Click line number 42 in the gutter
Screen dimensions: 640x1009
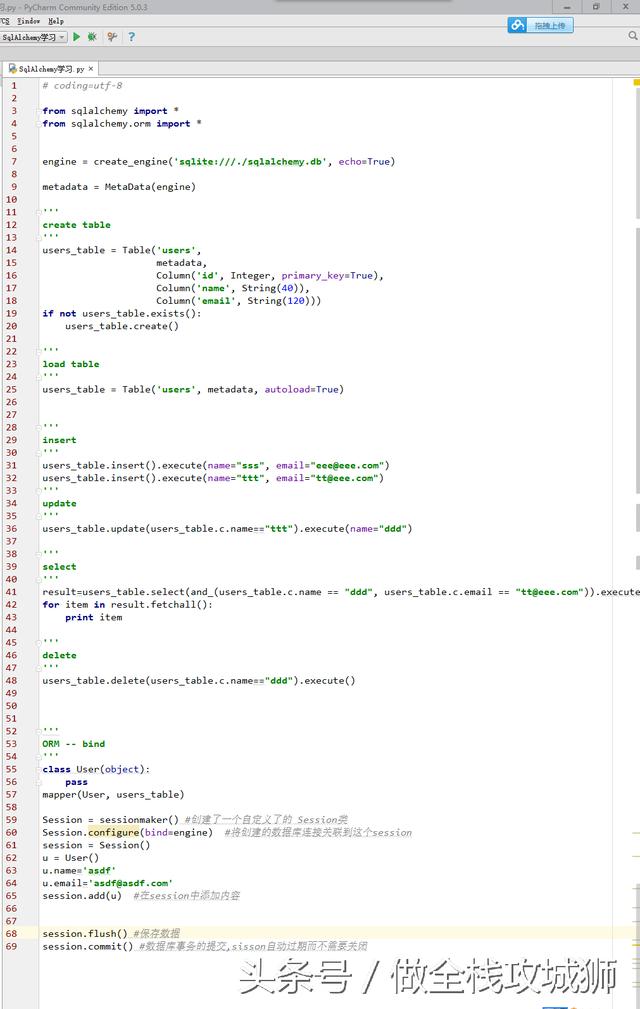coord(12,604)
